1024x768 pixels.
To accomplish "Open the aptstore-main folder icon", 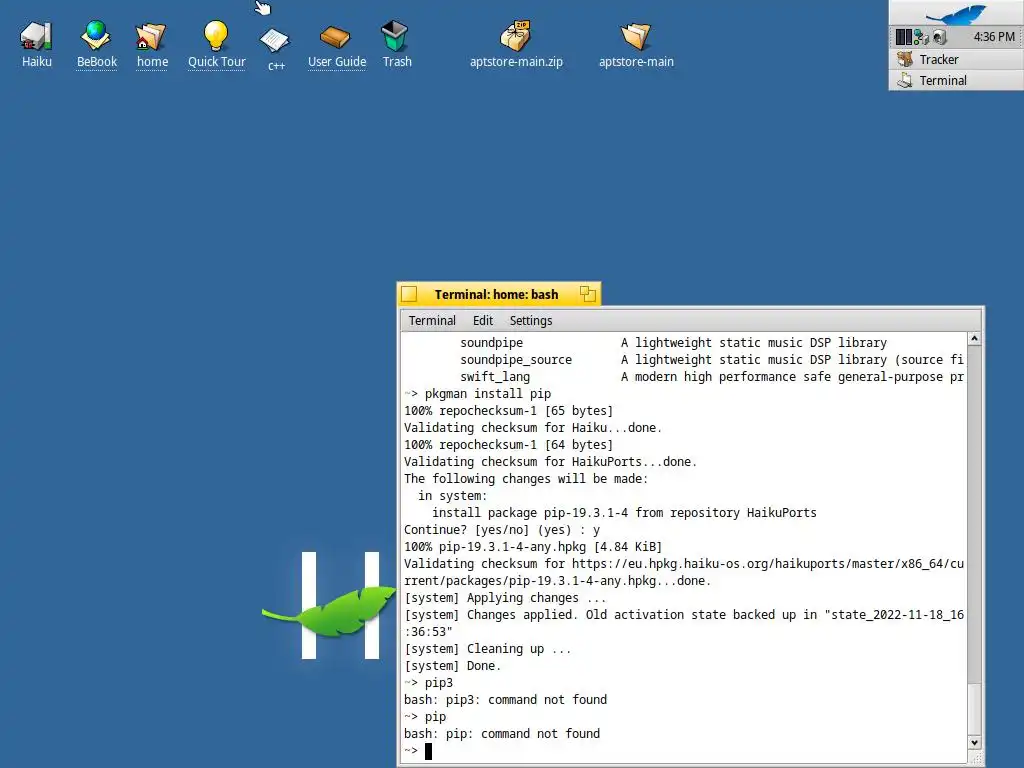I will pyautogui.click(x=635, y=37).
